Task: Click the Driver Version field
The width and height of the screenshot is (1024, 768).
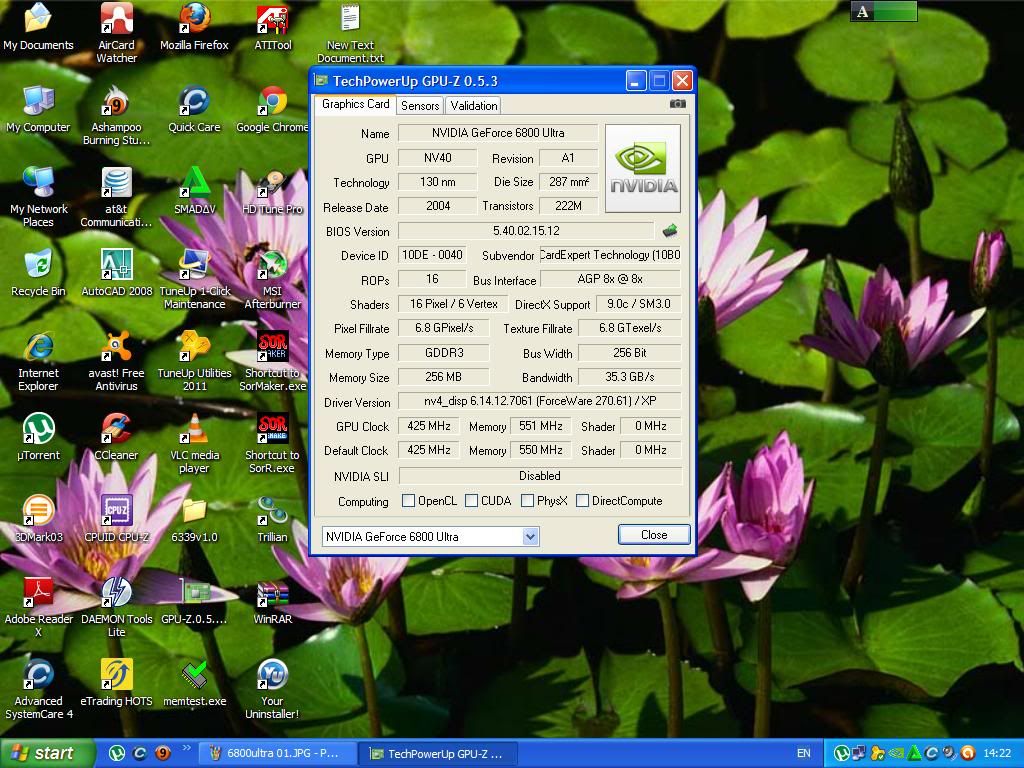Action: point(539,401)
